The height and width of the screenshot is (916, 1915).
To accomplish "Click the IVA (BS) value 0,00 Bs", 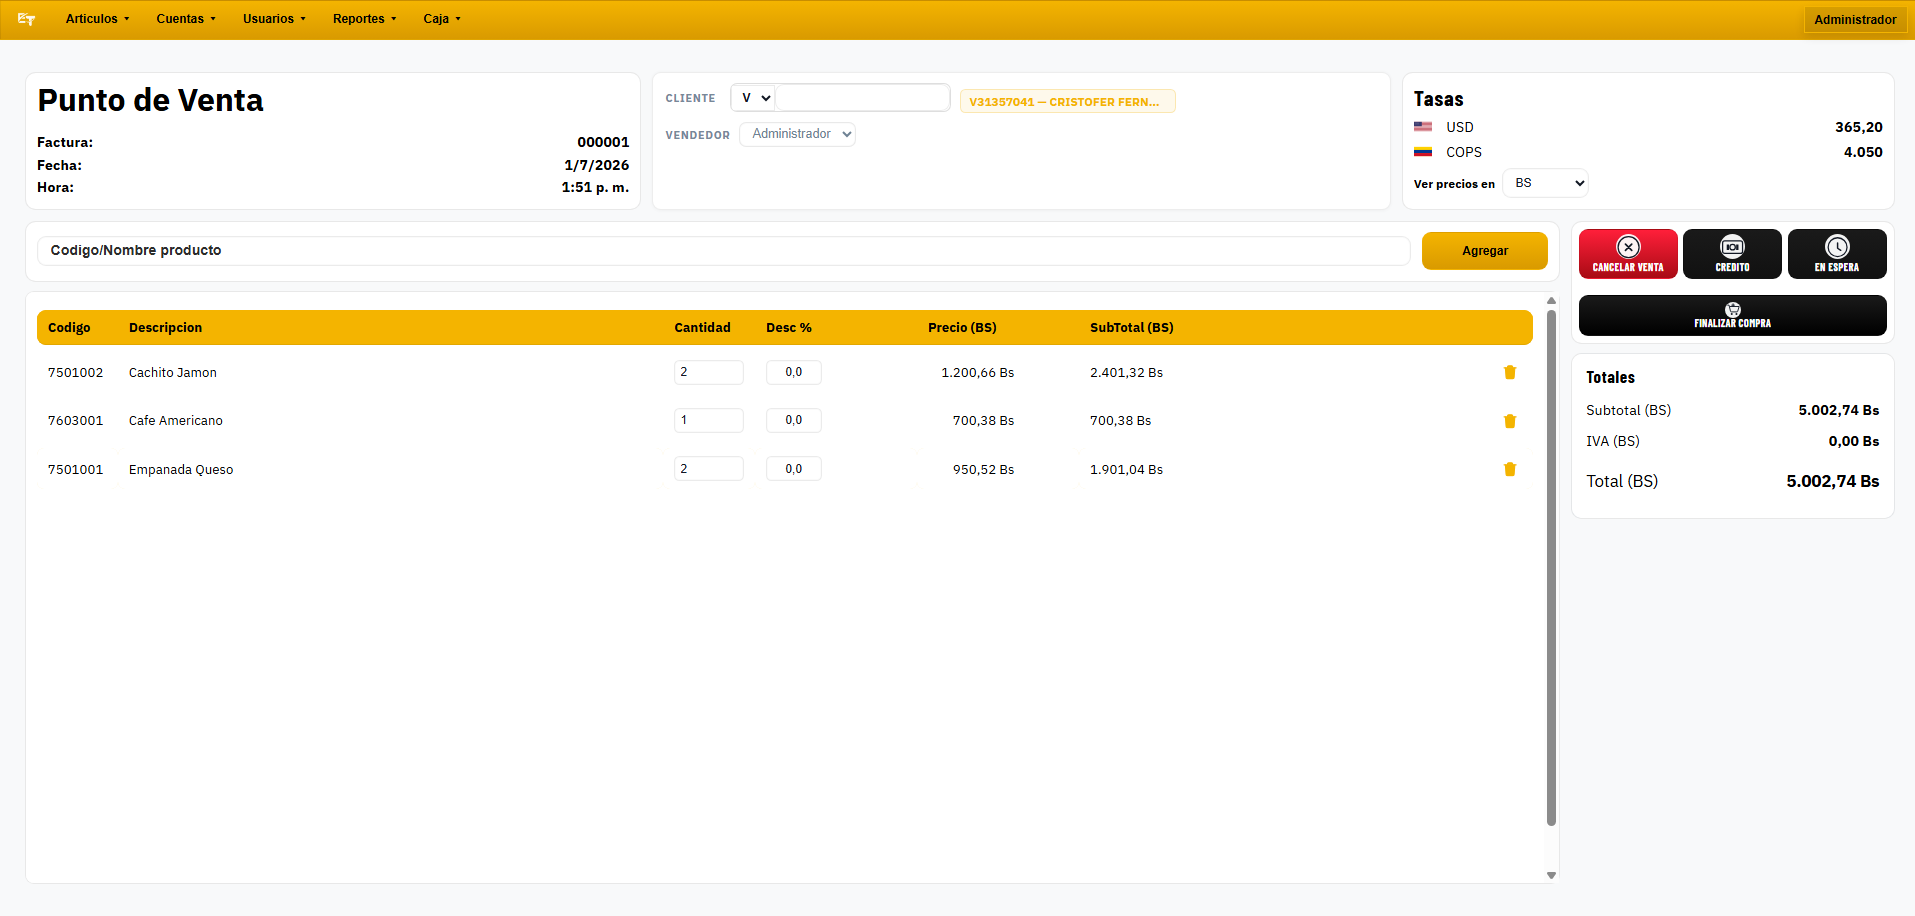I will [x=1854, y=441].
